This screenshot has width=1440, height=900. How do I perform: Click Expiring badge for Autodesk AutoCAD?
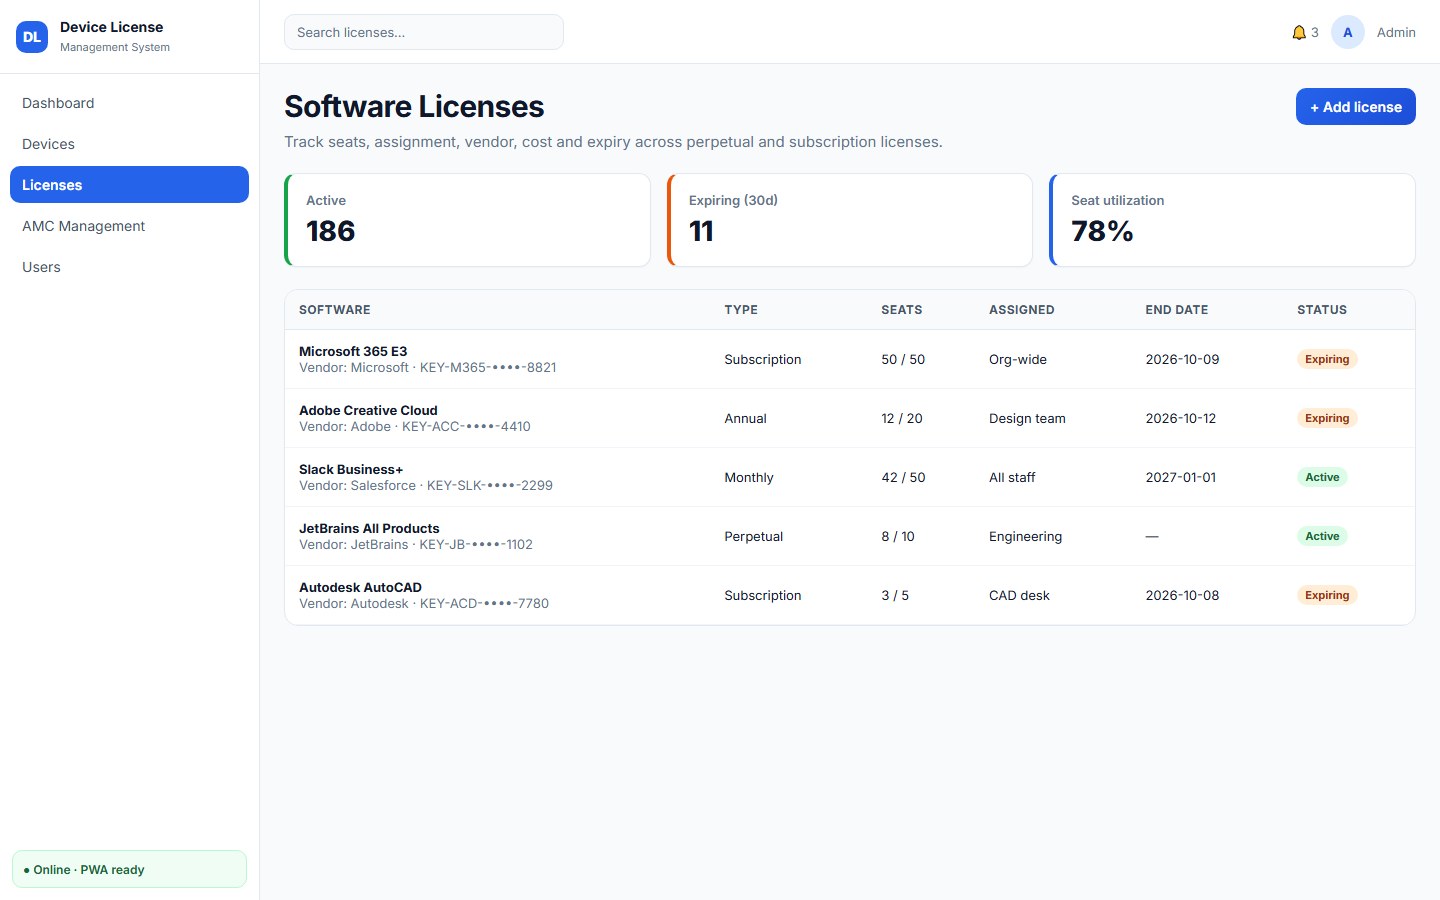click(x=1327, y=595)
